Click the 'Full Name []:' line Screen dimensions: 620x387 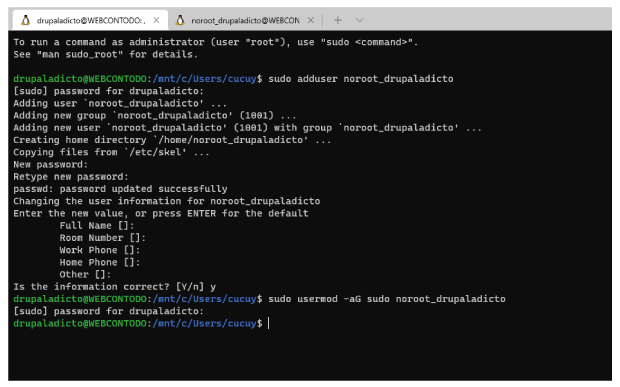pos(97,226)
